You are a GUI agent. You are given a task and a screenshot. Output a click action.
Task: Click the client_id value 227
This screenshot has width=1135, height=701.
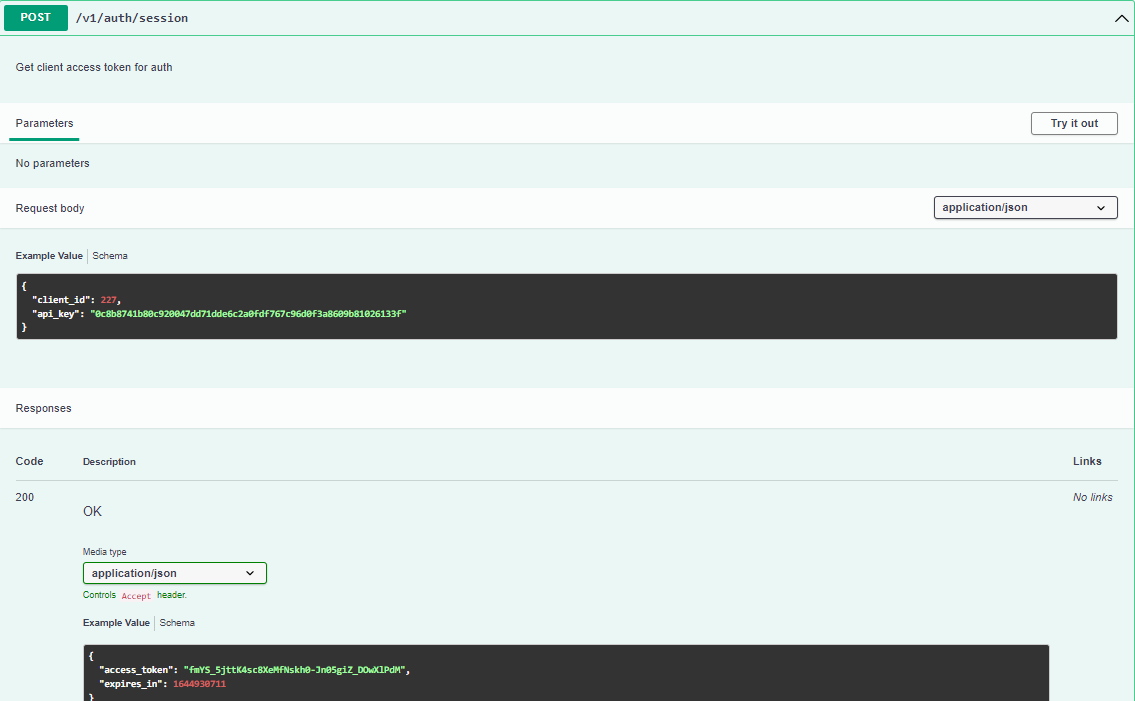pyautogui.click(x=110, y=300)
